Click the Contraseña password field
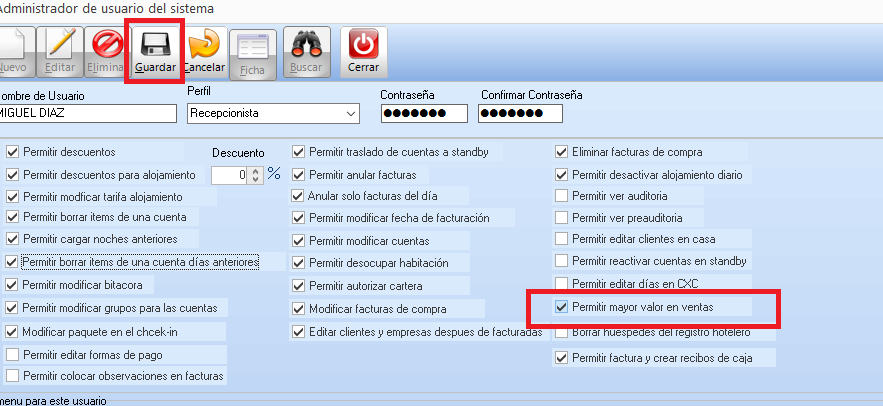 pos(424,114)
